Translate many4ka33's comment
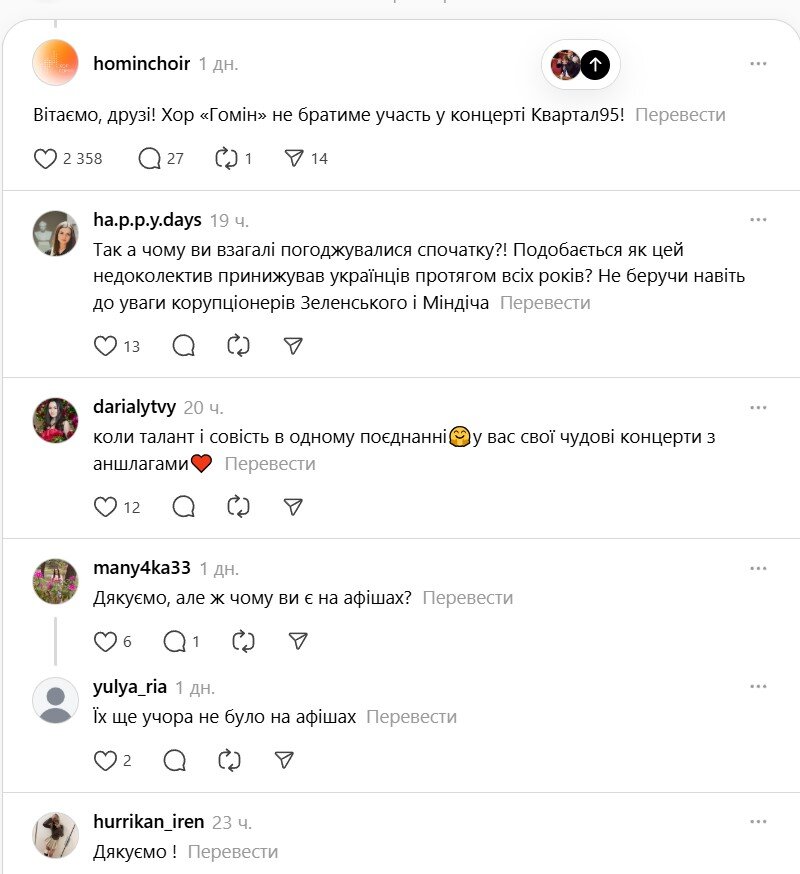The height and width of the screenshot is (874, 800). tap(467, 598)
